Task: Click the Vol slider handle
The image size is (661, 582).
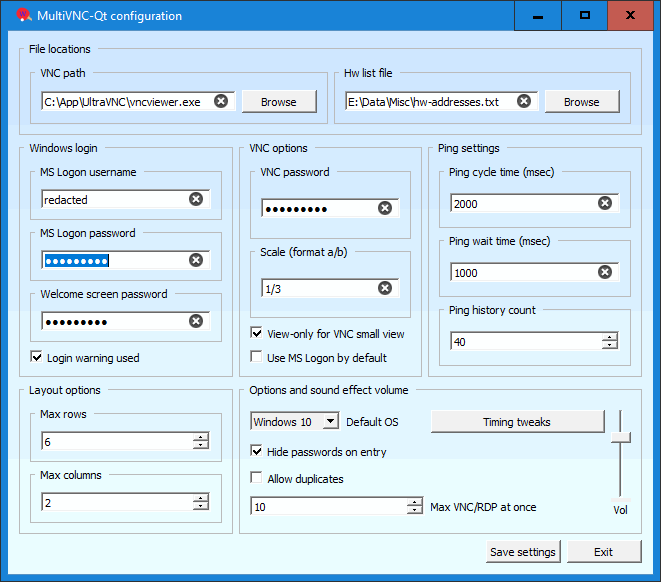Action: coord(621,437)
